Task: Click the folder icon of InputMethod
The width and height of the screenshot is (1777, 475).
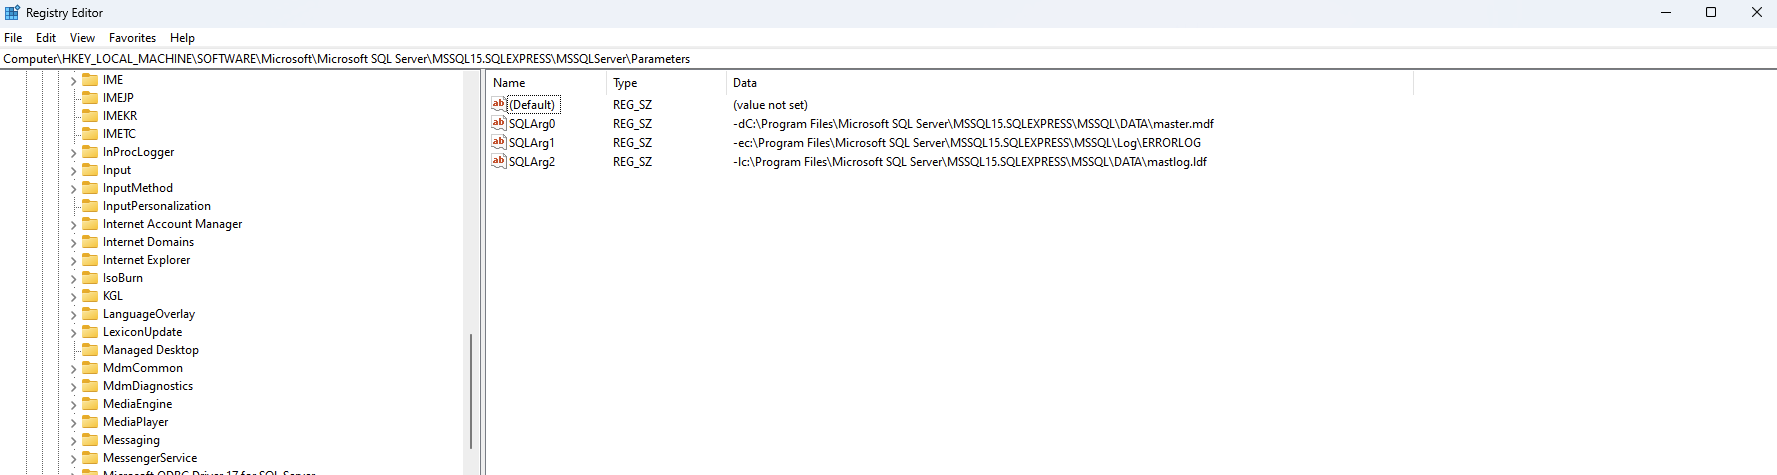Action: pyautogui.click(x=90, y=187)
